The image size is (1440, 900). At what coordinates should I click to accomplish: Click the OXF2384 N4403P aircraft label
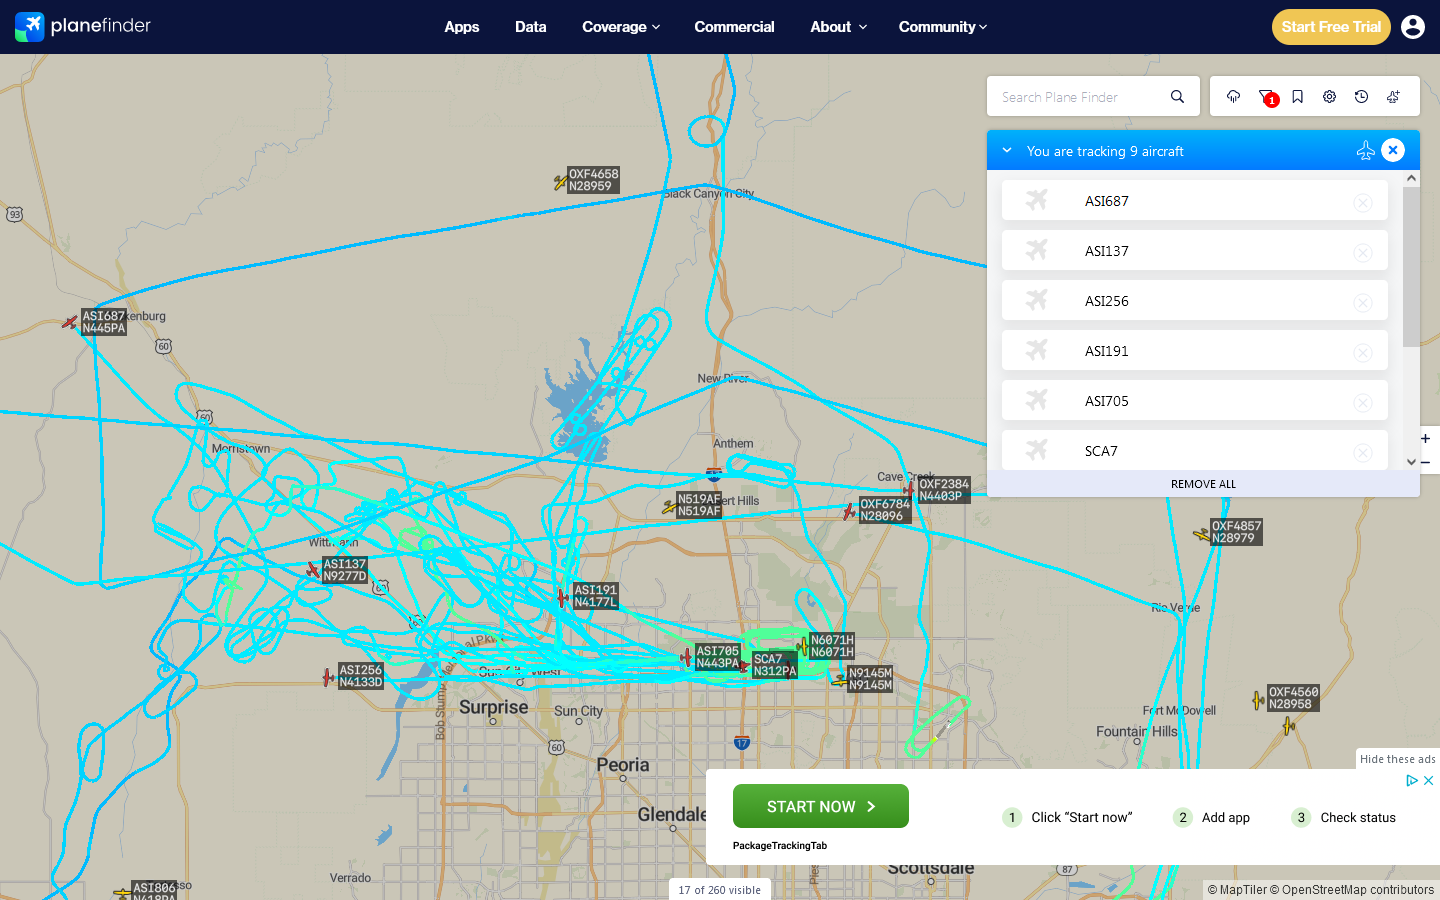pyautogui.click(x=944, y=490)
